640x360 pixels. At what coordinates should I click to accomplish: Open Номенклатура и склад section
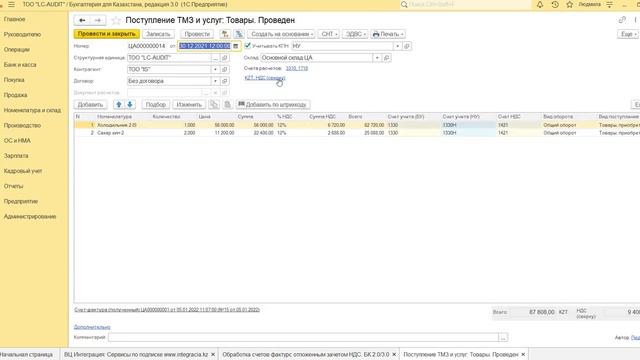point(32,110)
